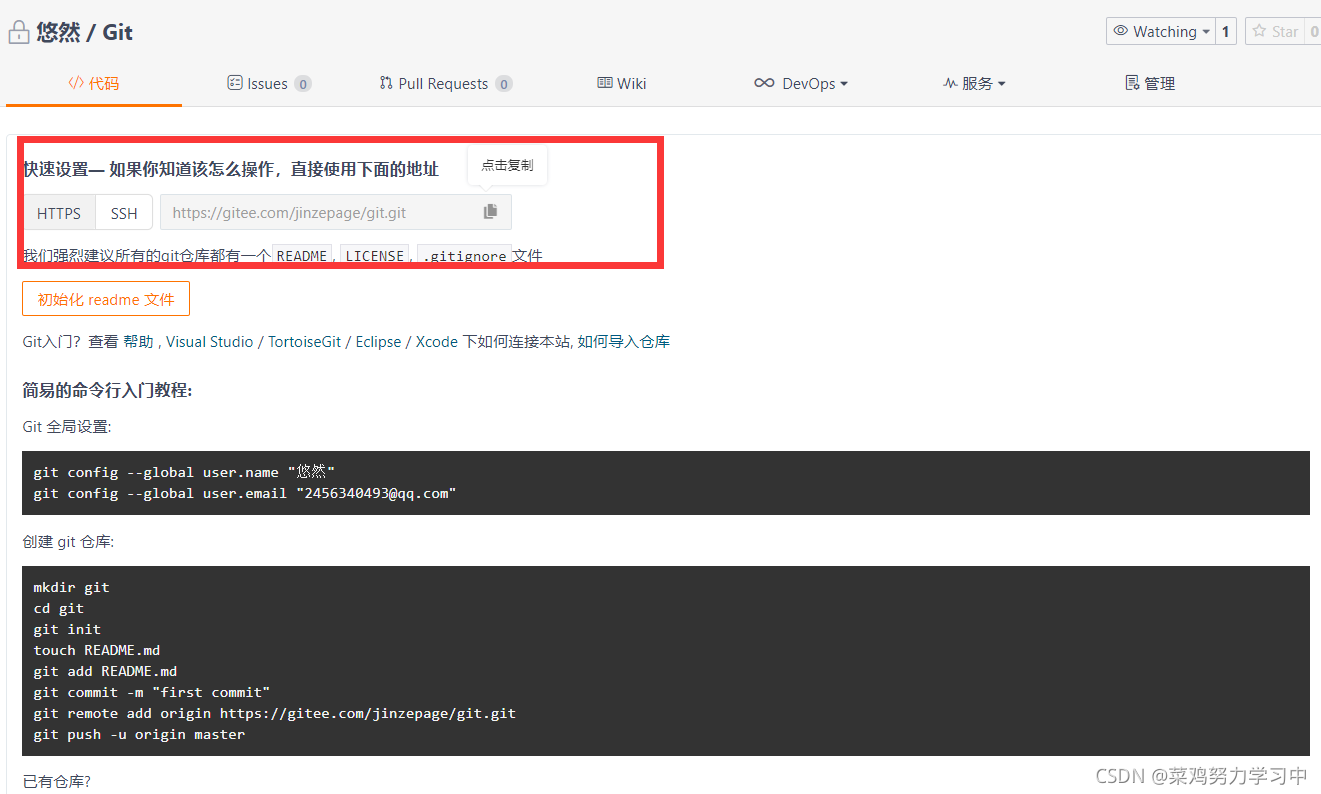Click the README code label
The image size is (1321, 794).
[x=302, y=256]
